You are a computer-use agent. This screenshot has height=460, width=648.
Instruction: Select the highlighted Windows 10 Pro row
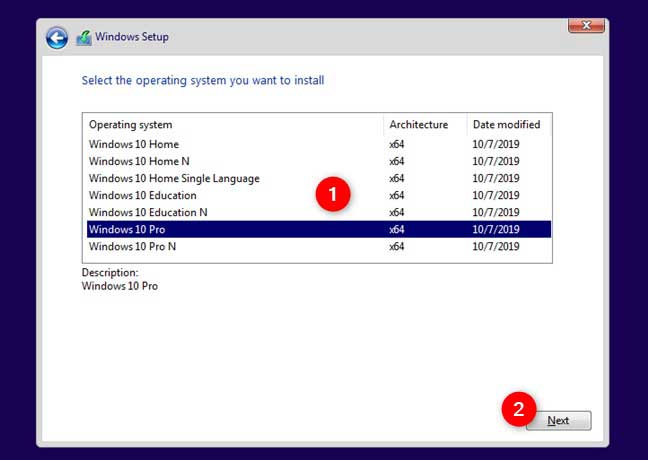(x=319, y=229)
